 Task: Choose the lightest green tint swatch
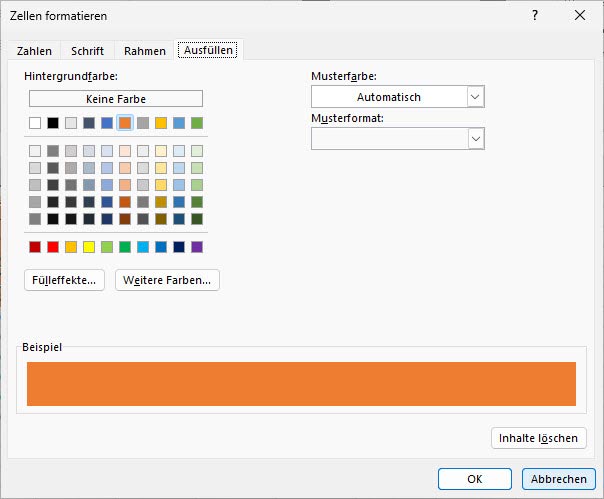[197, 151]
